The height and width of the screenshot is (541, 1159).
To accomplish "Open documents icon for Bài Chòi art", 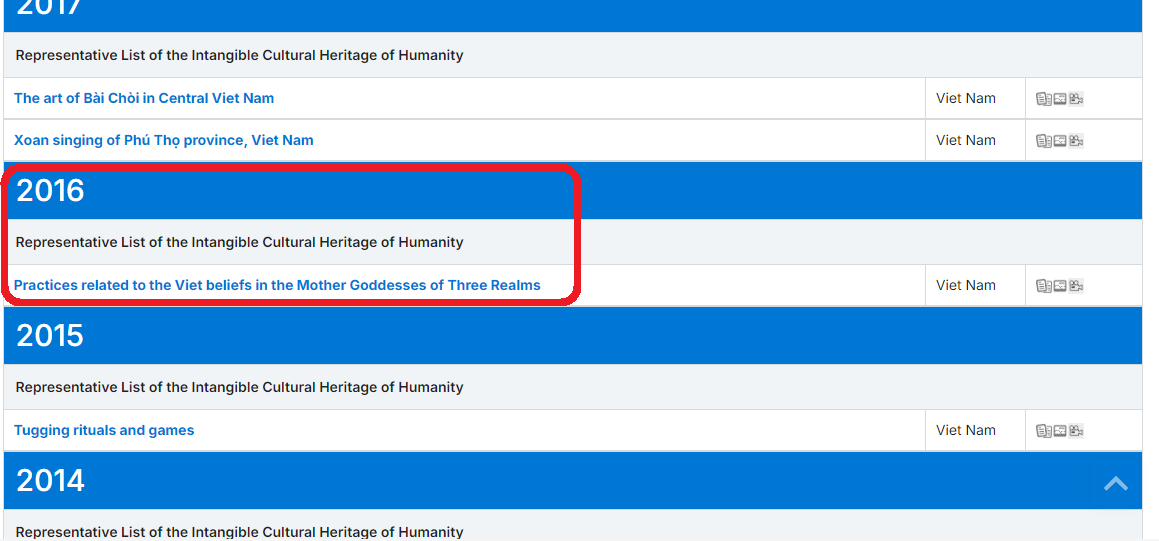I will [1044, 99].
